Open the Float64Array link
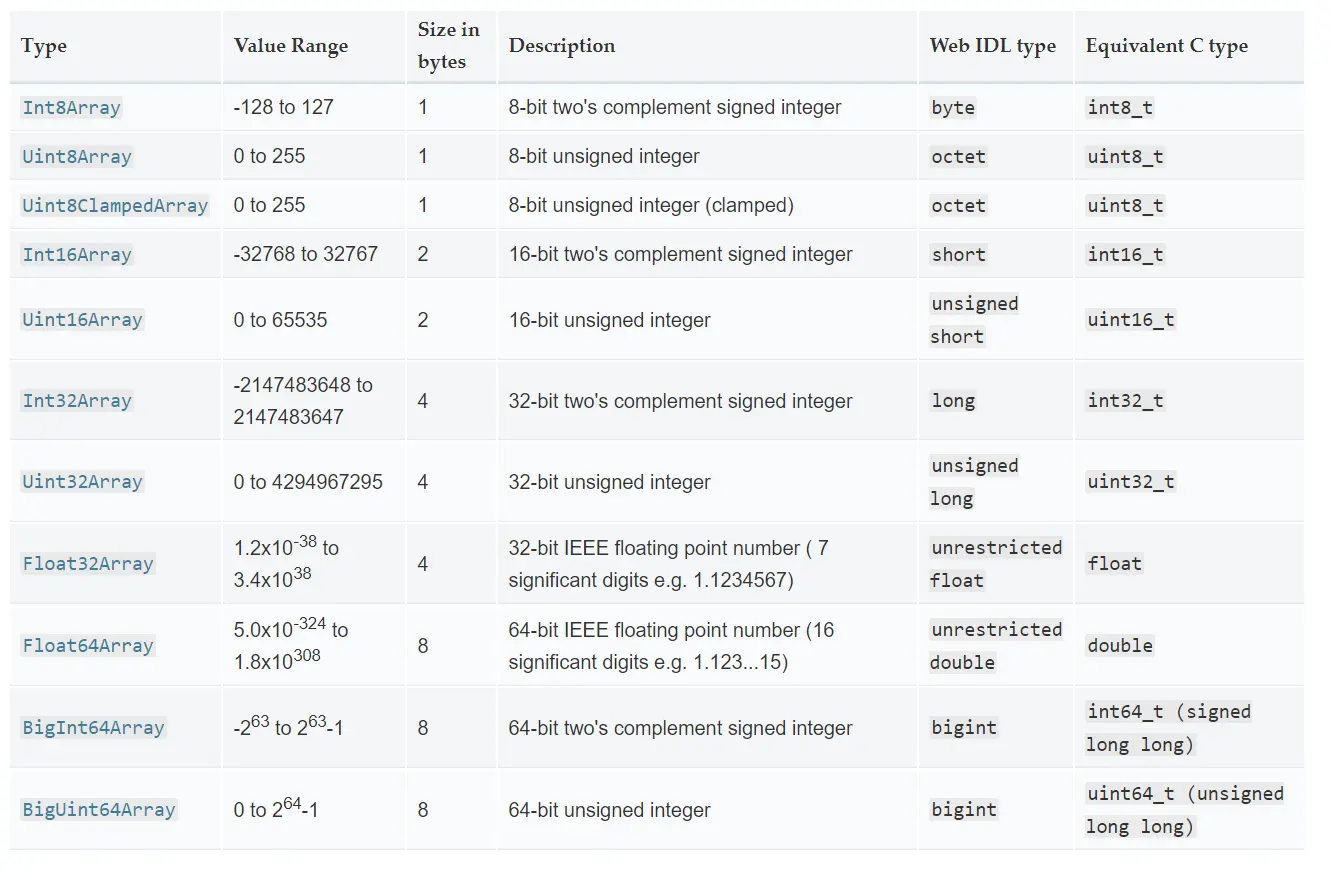The width and height of the screenshot is (1333, 873). pyautogui.click(x=88, y=646)
